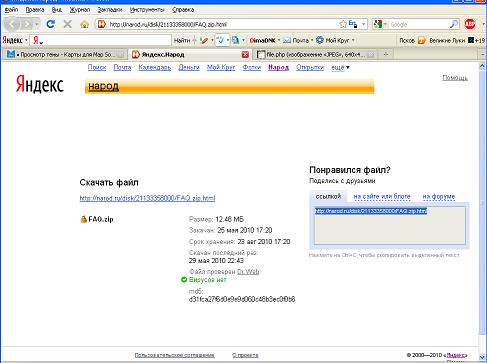487x363 pixels.
Task: Open the Яндекс toolbar logo dropdown arrow
Action: (x=26, y=40)
